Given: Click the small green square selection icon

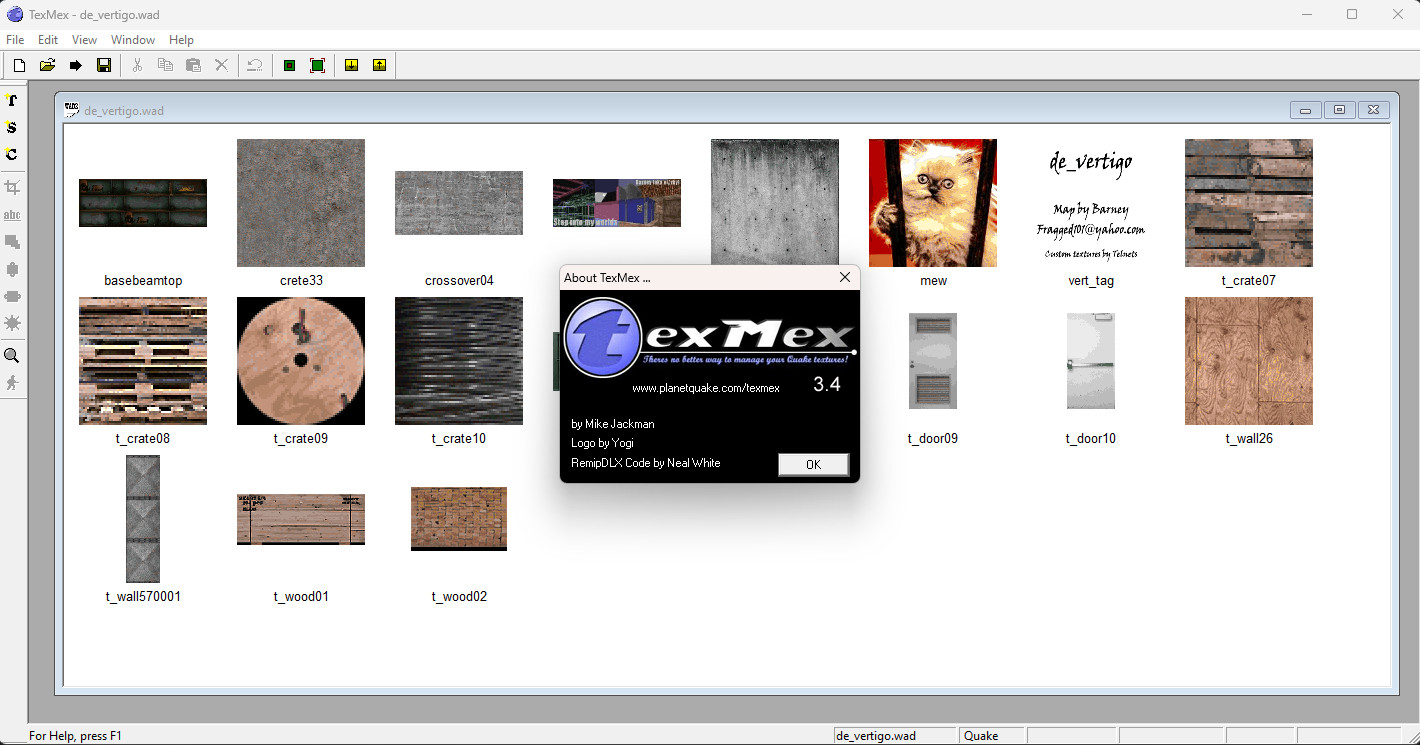Looking at the screenshot, I should pos(289,65).
